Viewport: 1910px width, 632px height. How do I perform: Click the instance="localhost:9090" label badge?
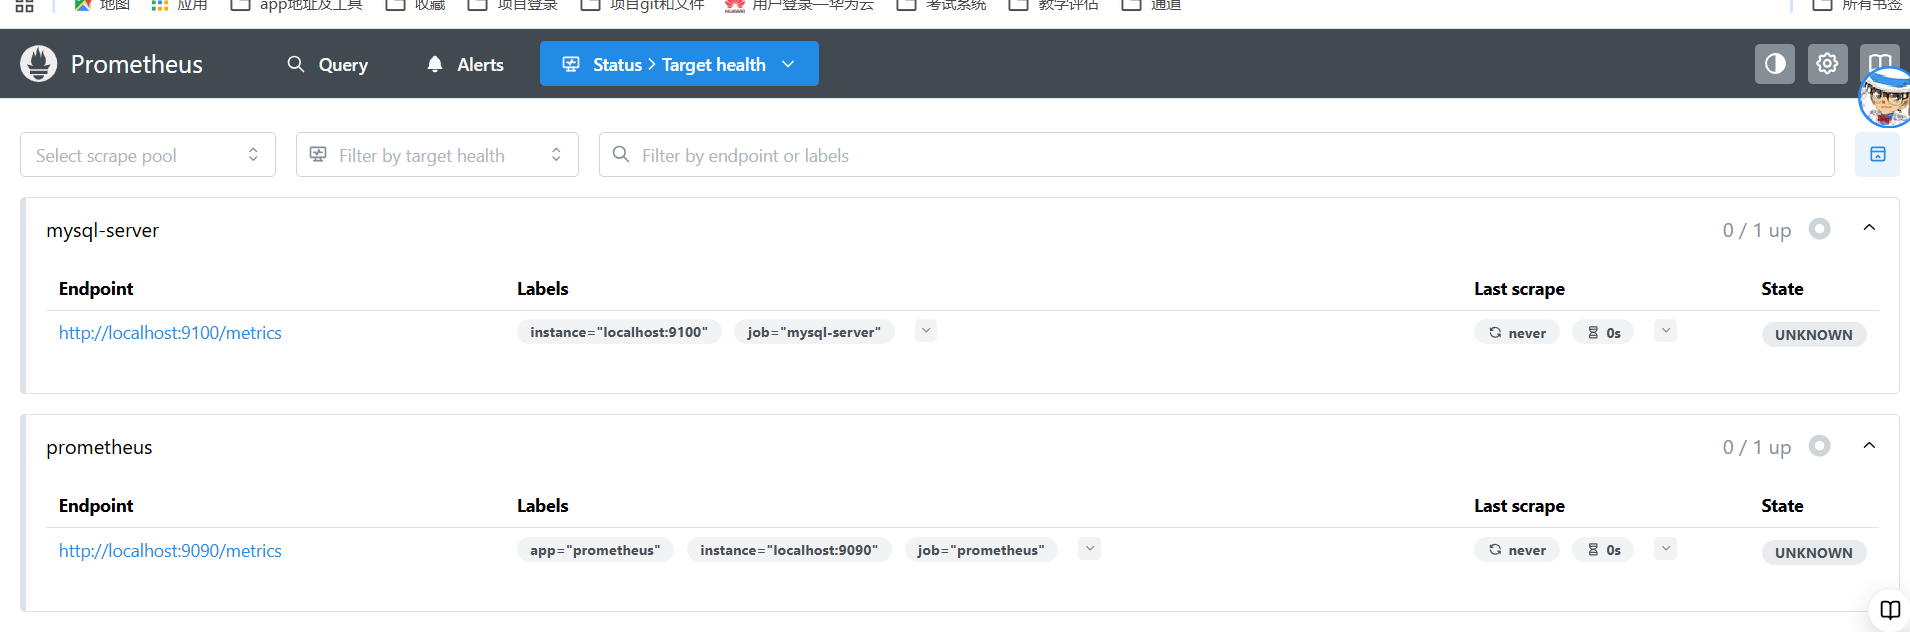(789, 550)
